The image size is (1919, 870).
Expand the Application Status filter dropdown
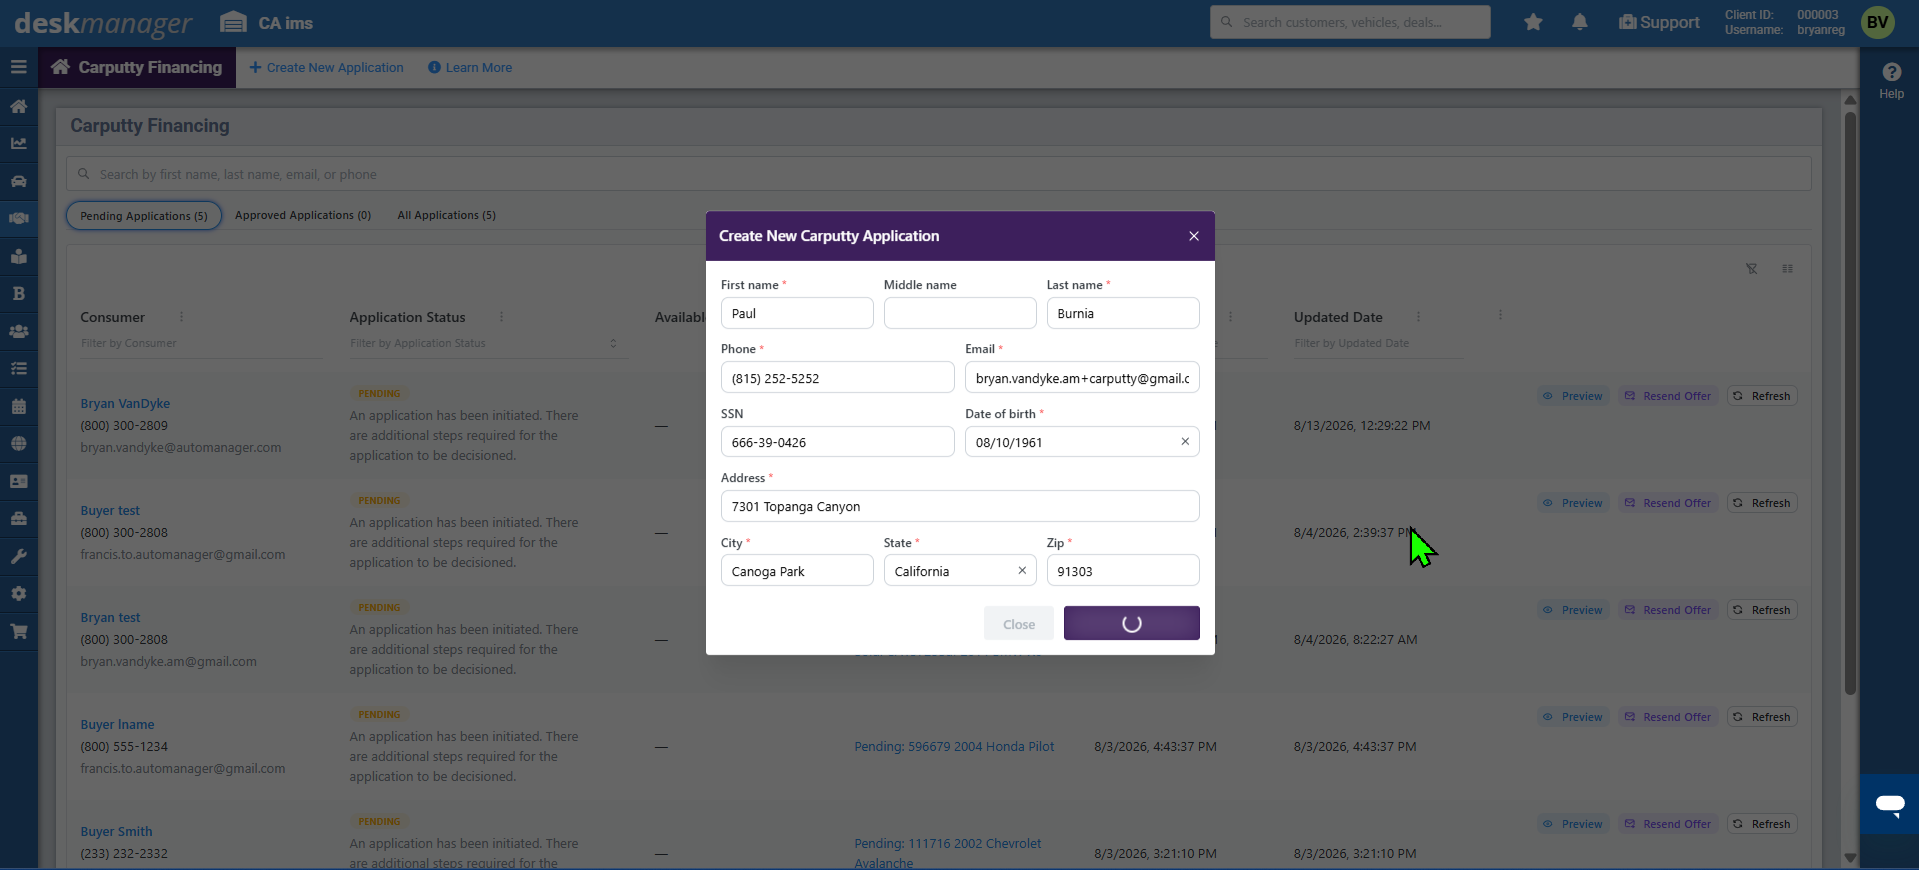[613, 343]
